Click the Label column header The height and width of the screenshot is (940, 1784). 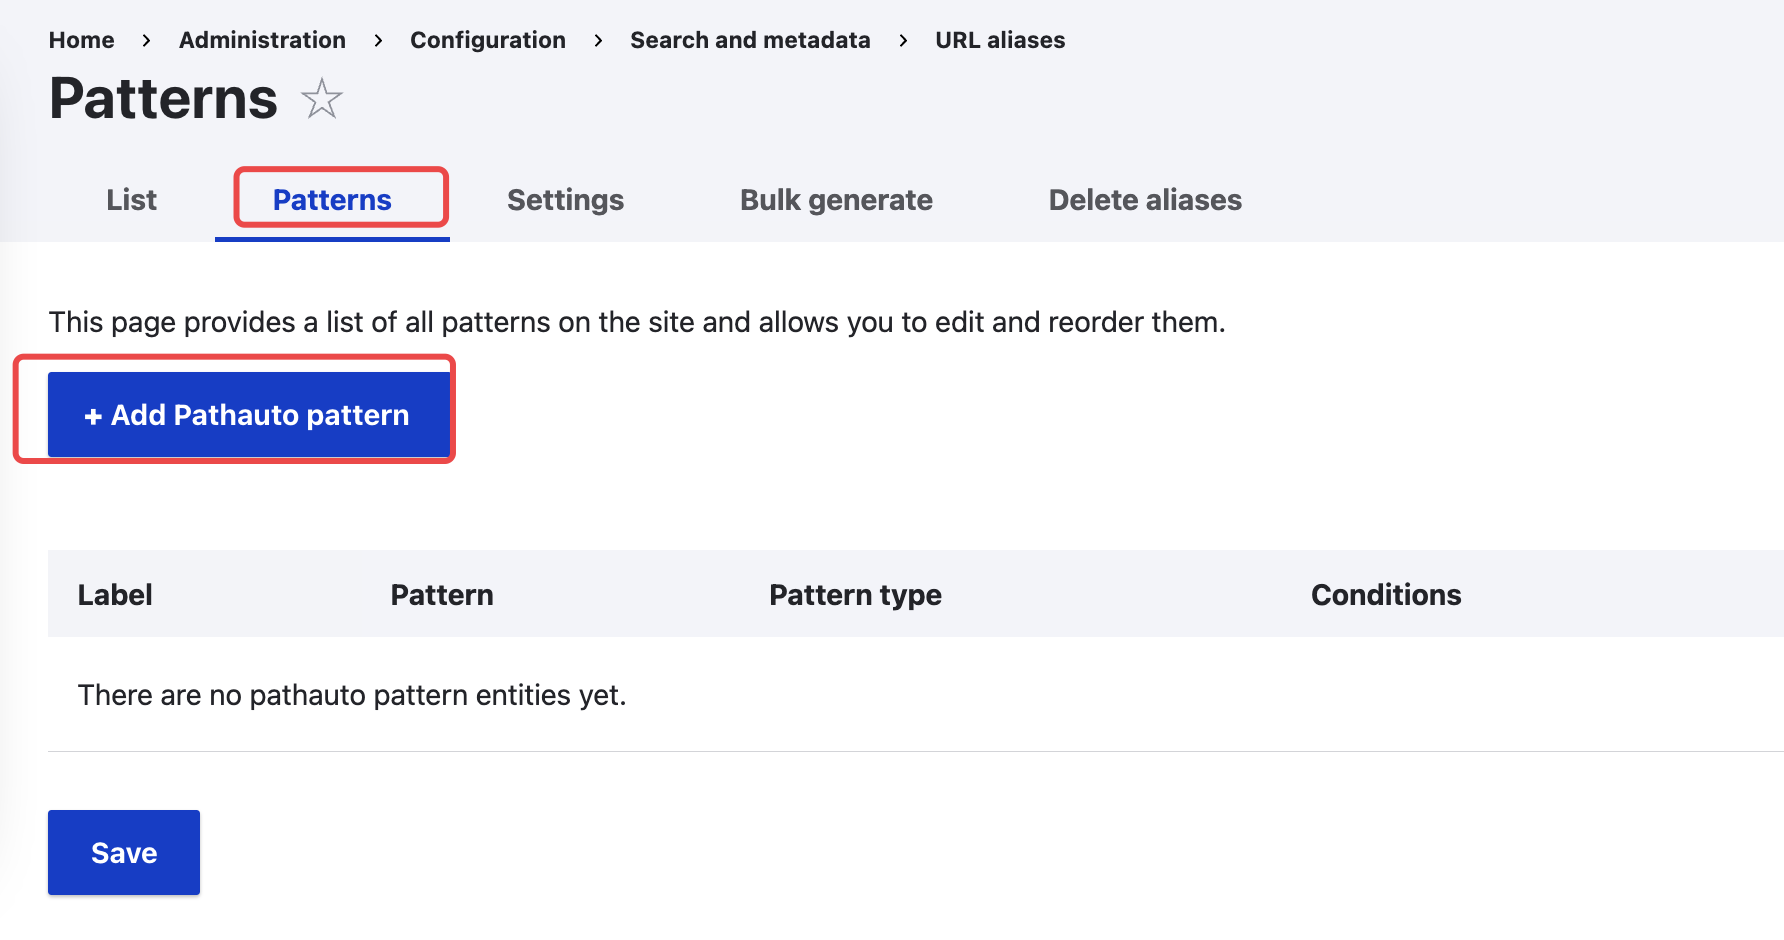[x=115, y=595]
